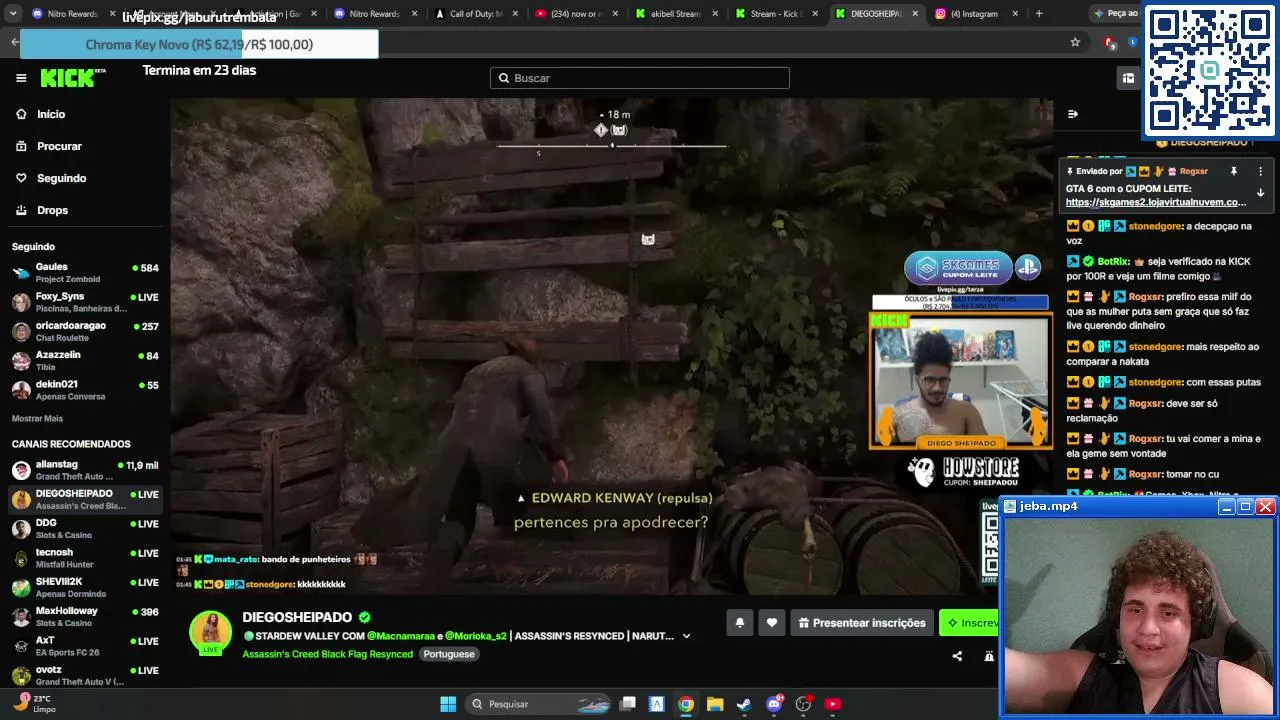The height and width of the screenshot is (720, 1280).
Task: Click stonedgore username in chat
Action: point(1157,227)
